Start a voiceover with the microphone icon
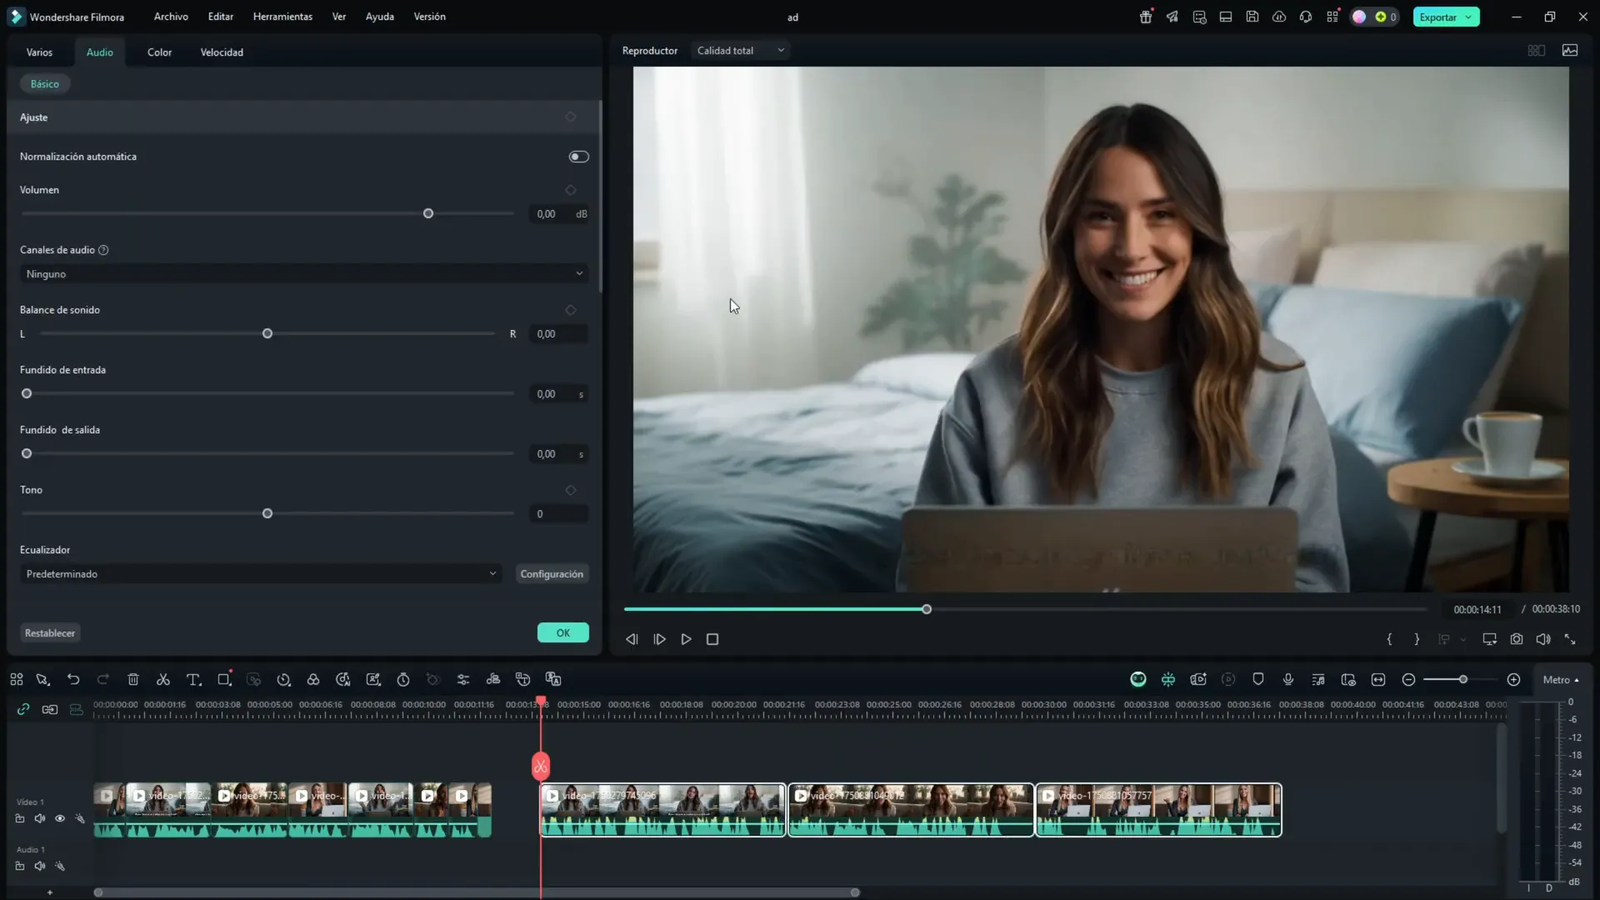The image size is (1600, 900). click(x=1288, y=679)
